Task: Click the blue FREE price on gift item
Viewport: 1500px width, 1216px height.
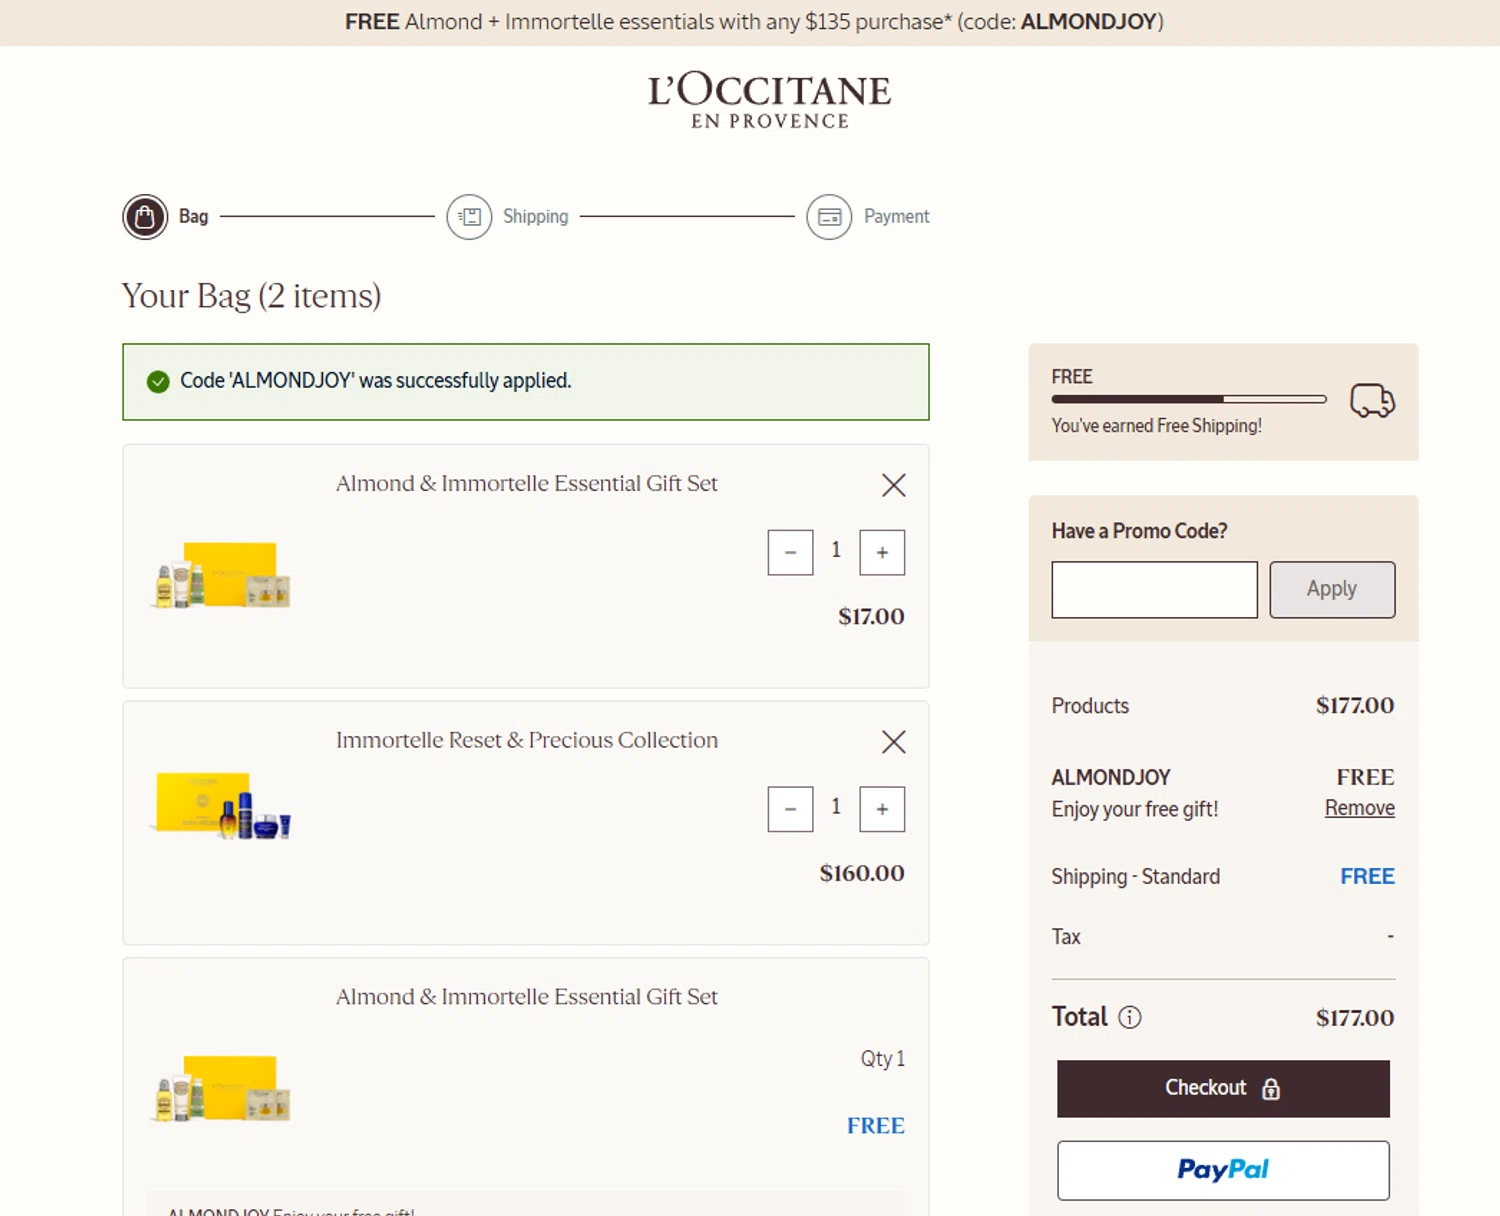Action: tap(876, 1126)
